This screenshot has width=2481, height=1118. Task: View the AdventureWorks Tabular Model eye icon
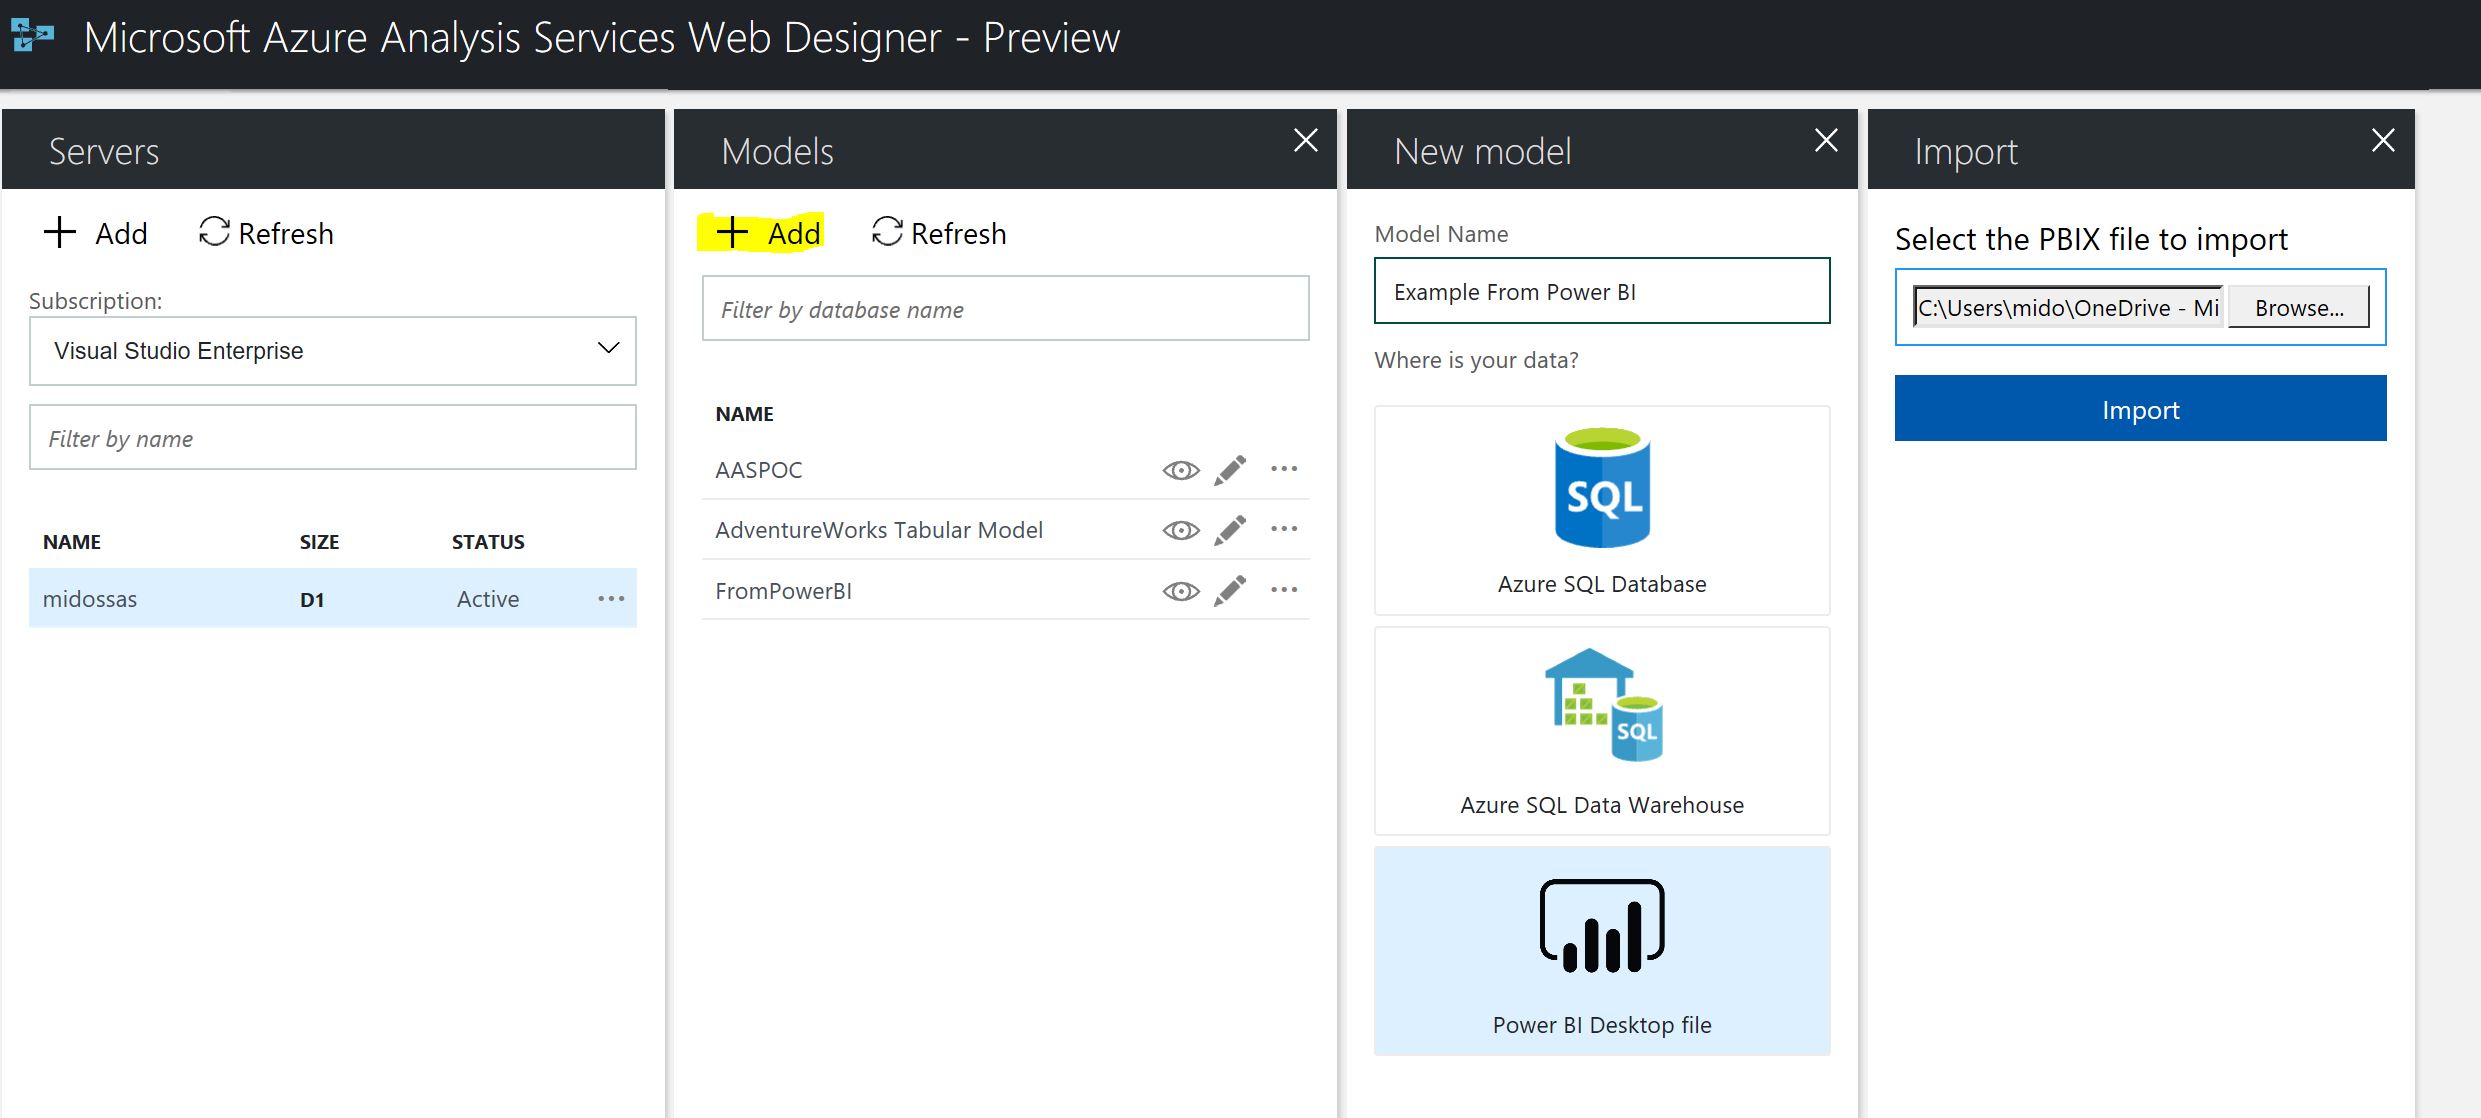click(x=1181, y=530)
